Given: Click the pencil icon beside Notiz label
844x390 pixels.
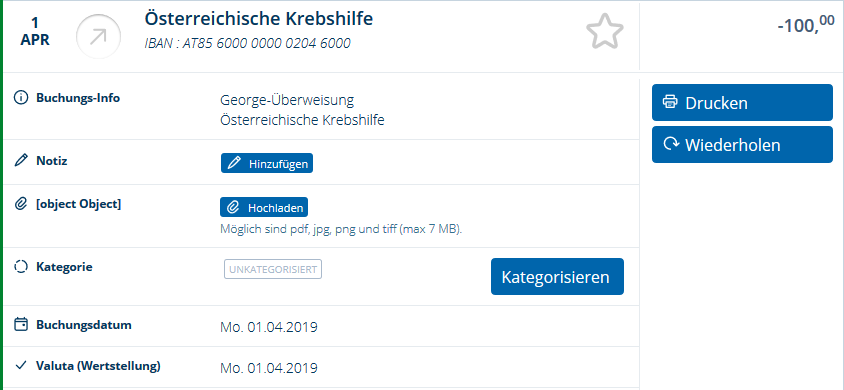Looking at the screenshot, I should coord(21,160).
